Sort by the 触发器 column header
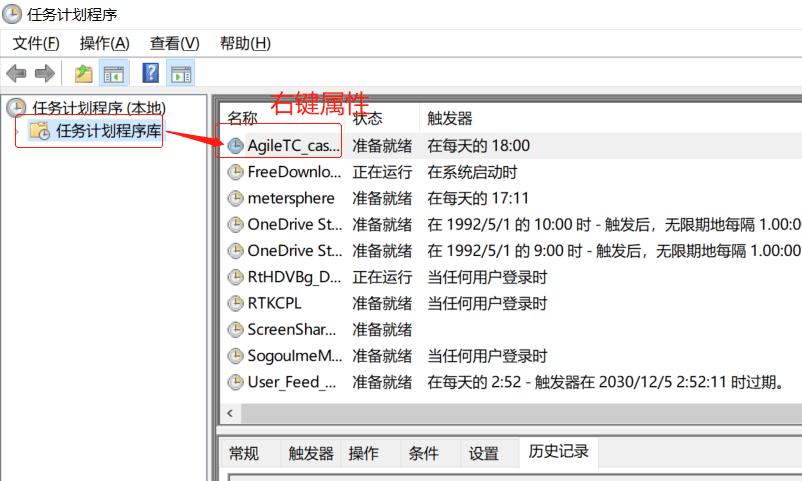This screenshot has height=481, width=802. point(450,118)
